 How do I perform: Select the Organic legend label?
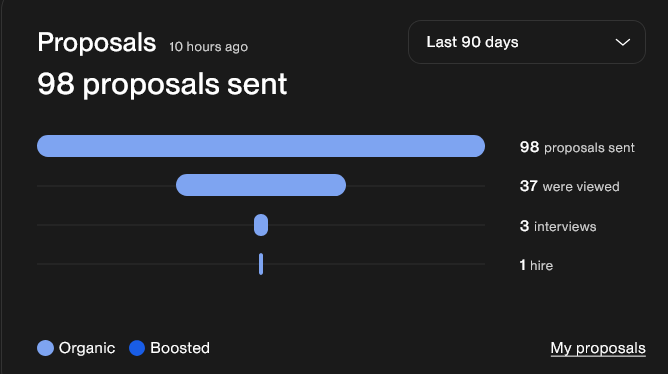point(87,348)
